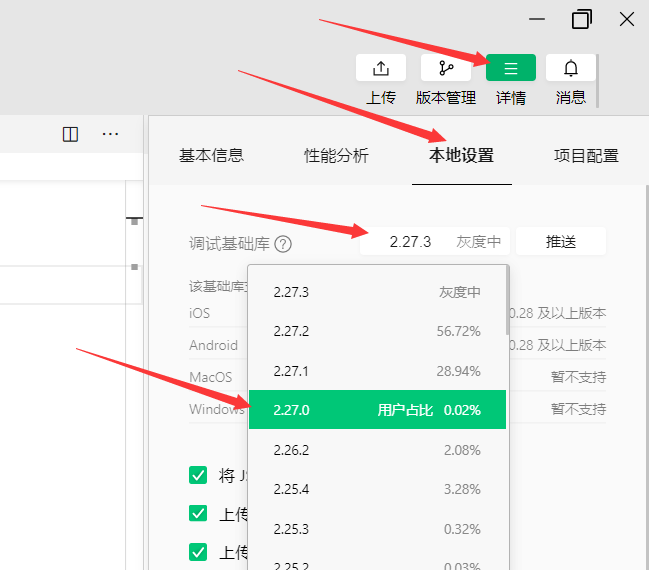Select base library version 2.25.3
Image resolution: width=649 pixels, height=570 pixels.
[x=377, y=529]
